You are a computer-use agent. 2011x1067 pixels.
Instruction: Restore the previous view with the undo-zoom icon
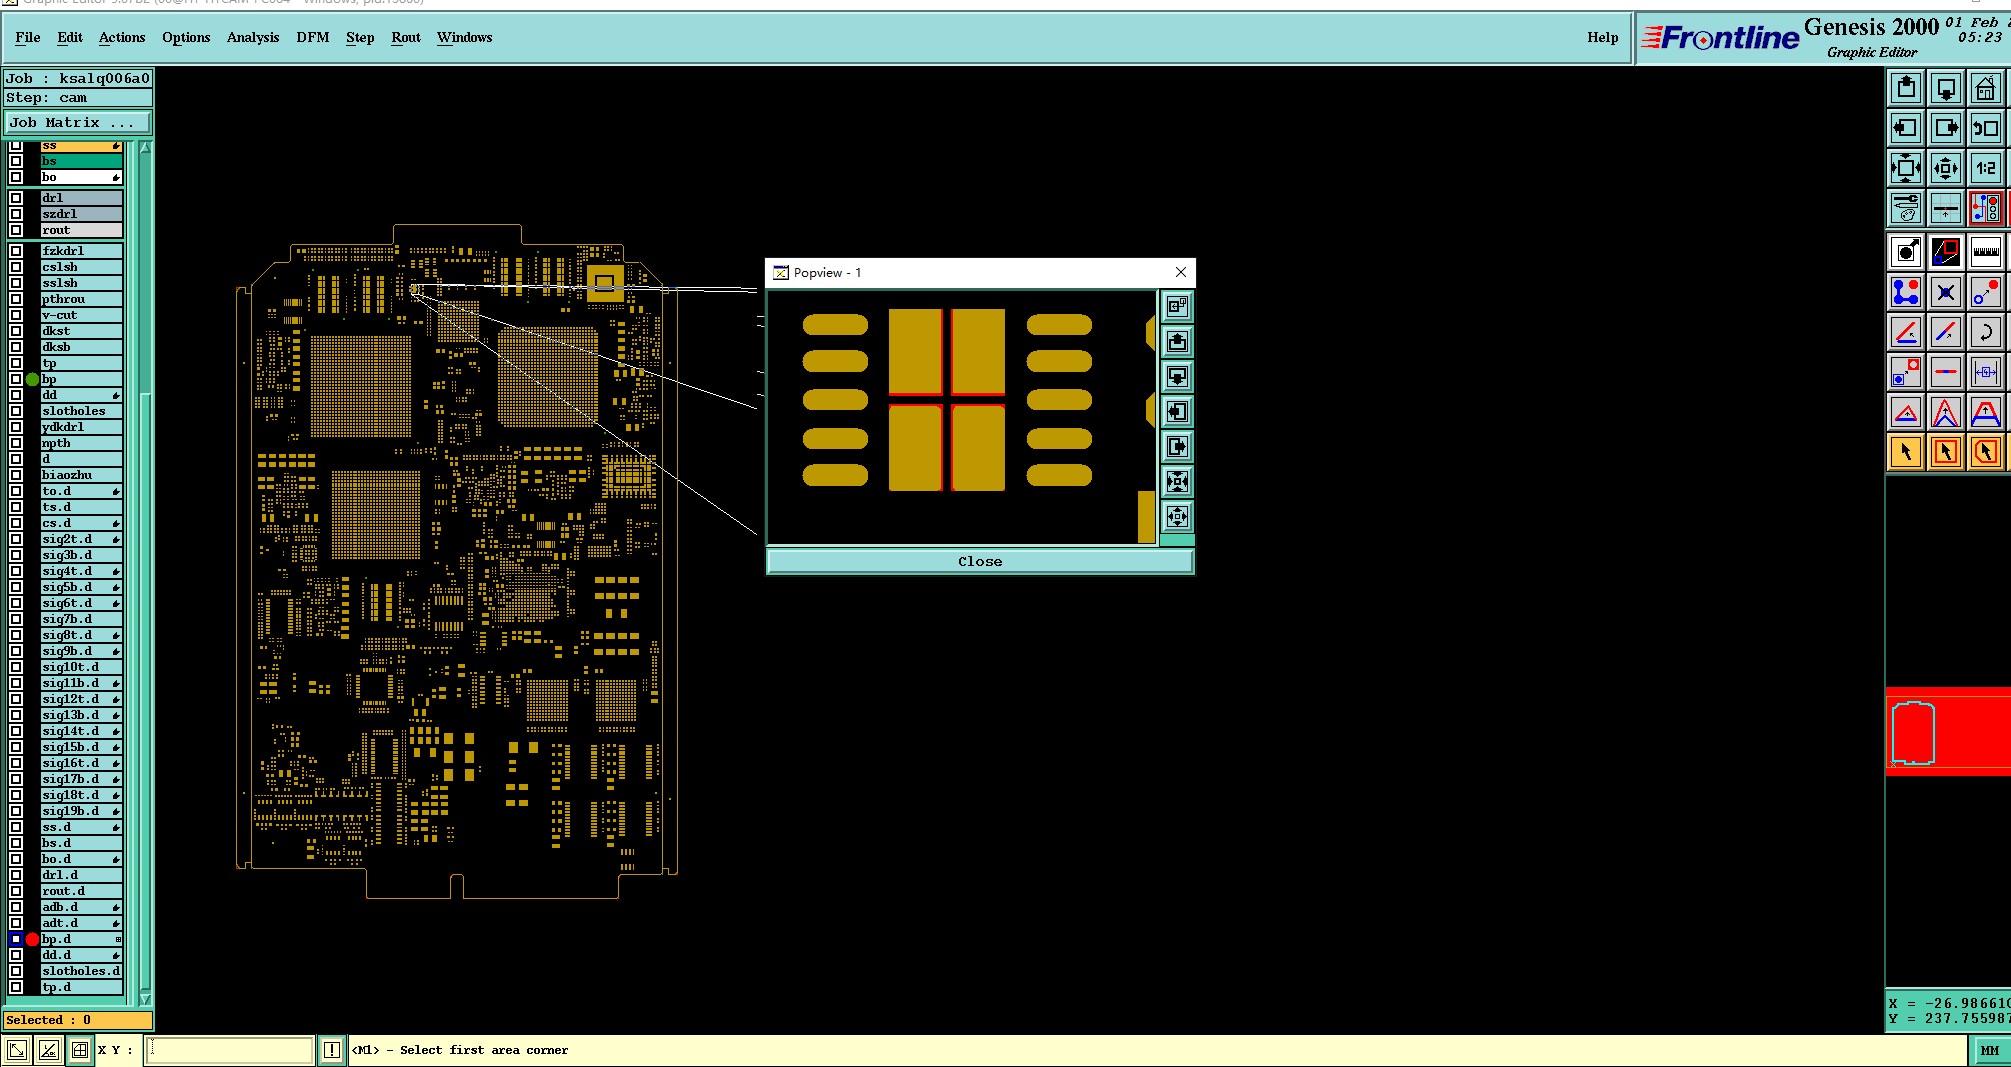pyautogui.click(x=1986, y=128)
